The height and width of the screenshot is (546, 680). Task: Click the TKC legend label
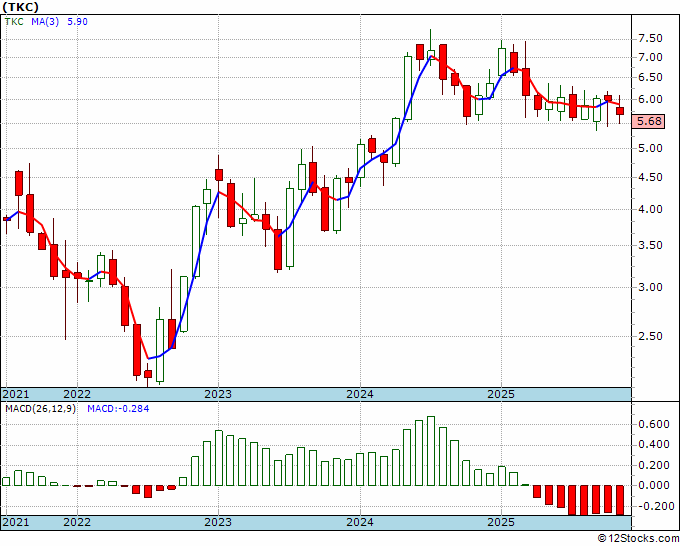[14, 22]
